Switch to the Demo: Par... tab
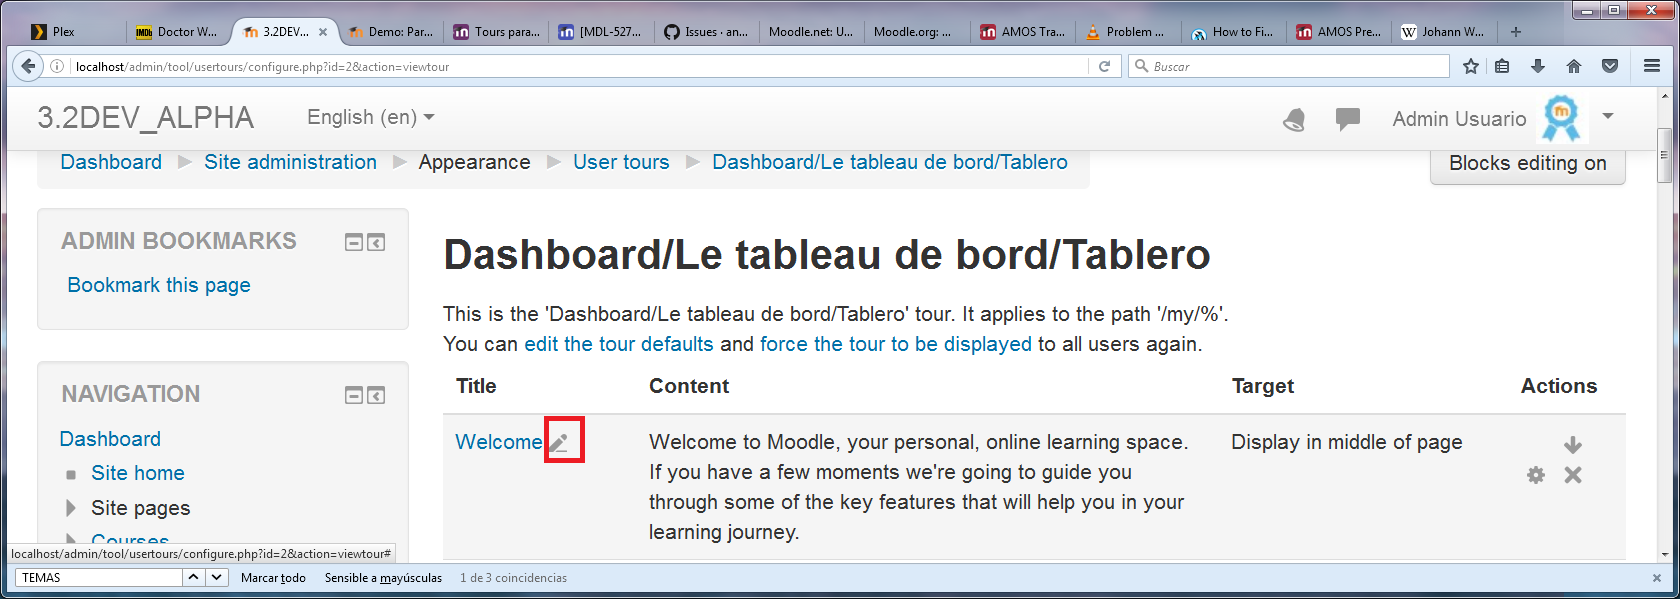This screenshot has height=599, width=1680. (393, 32)
